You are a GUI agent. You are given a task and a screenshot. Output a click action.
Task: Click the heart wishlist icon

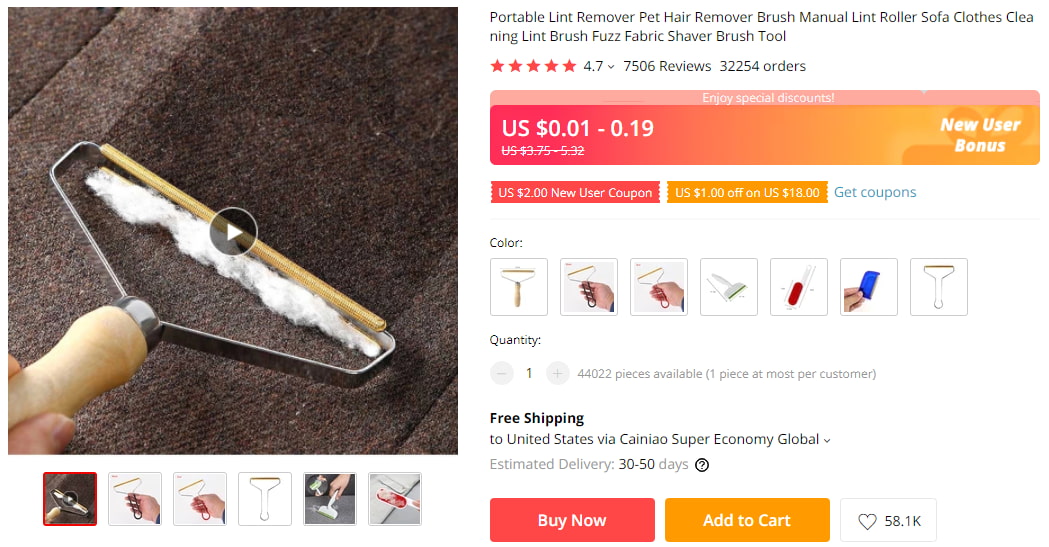pos(867,521)
